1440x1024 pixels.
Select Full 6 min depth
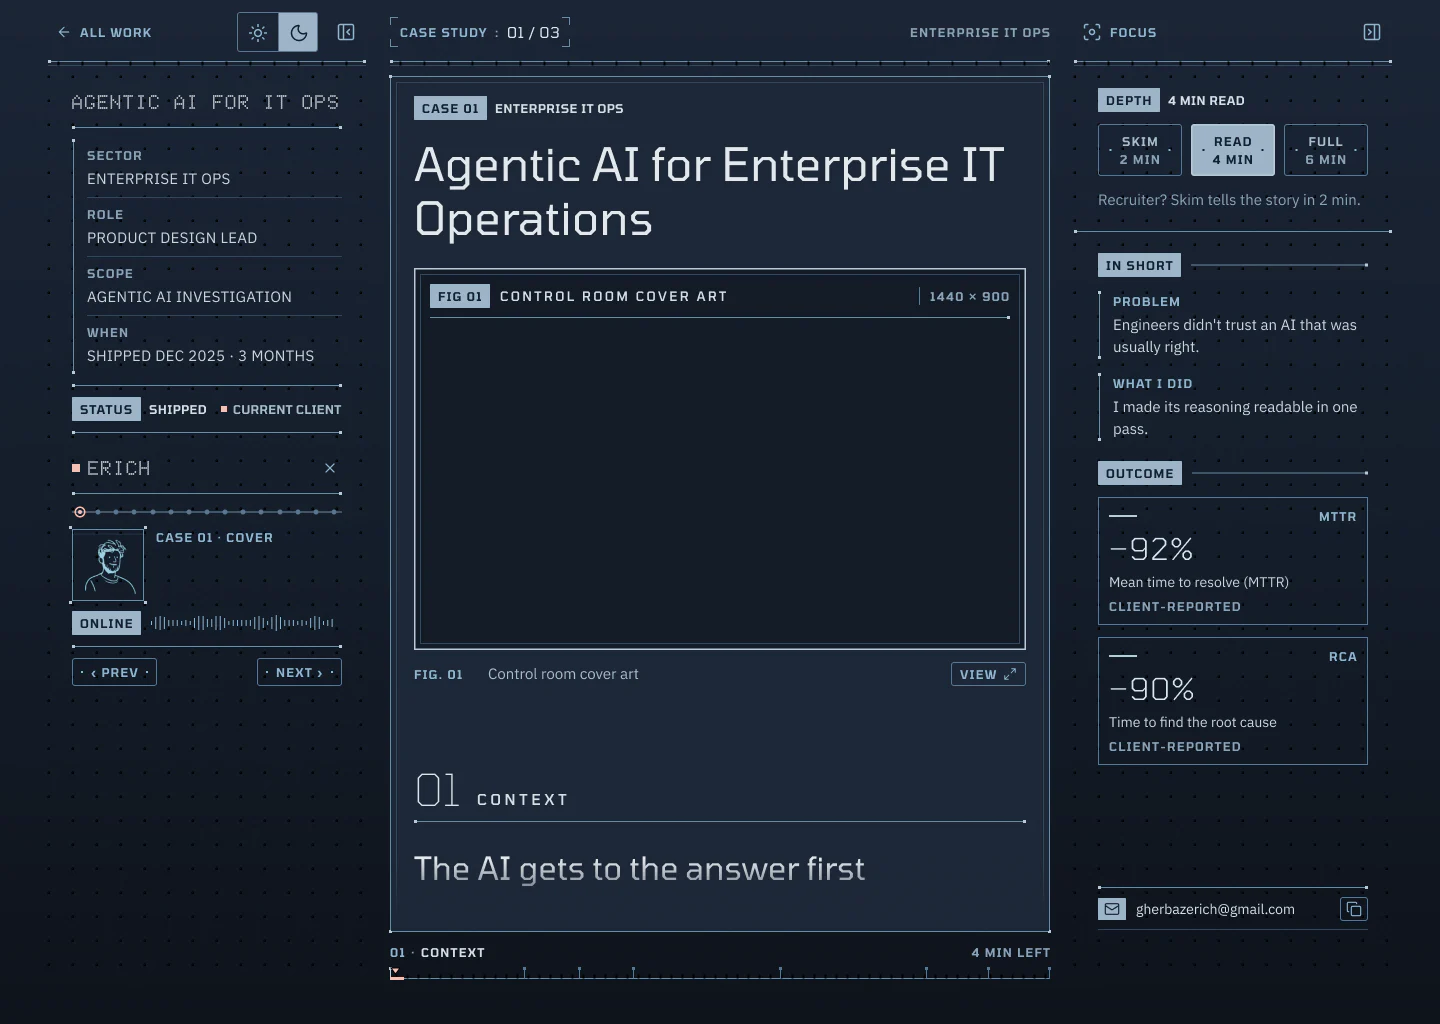pos(1326,150)
